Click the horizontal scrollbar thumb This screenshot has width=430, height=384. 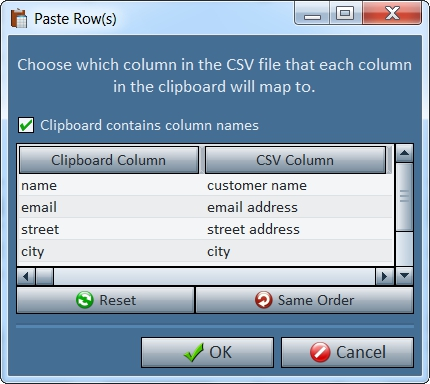tap(44, 276)
